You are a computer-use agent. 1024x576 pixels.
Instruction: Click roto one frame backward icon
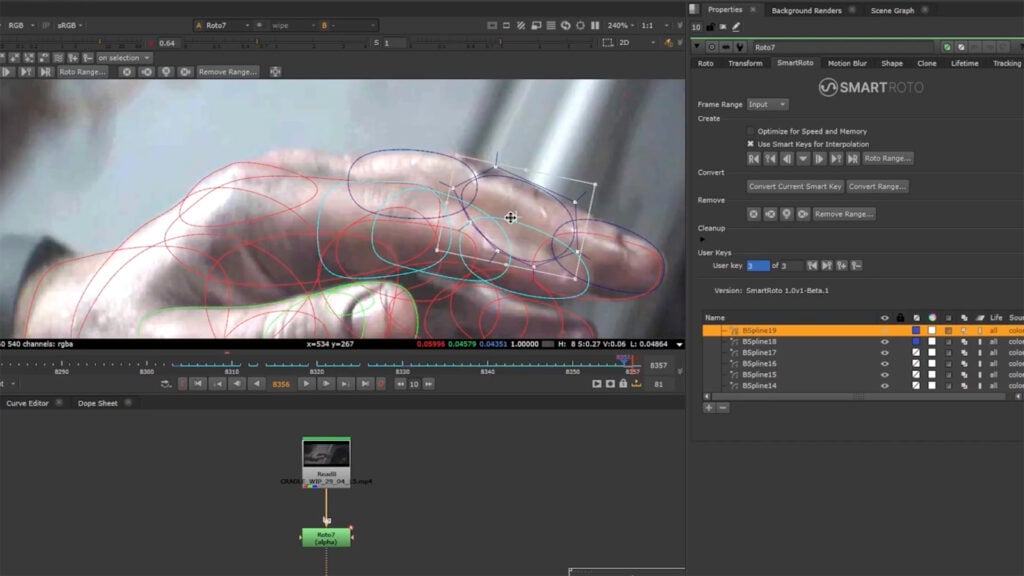click(787, 159)
